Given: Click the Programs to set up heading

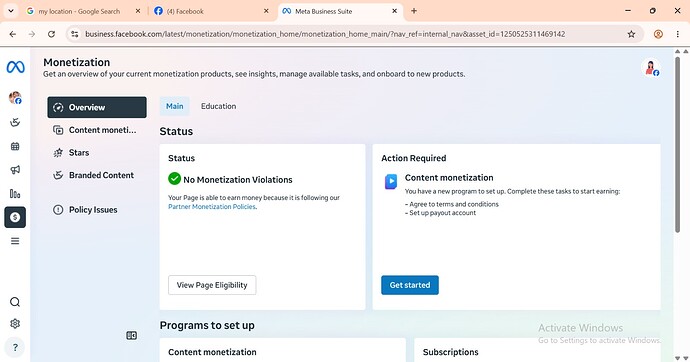Looking at the screenshot, I should click(x=207, y=325).
